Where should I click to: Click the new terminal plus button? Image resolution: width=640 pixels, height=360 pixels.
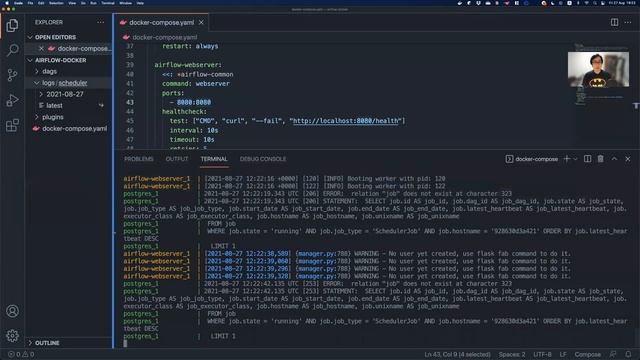567,159
